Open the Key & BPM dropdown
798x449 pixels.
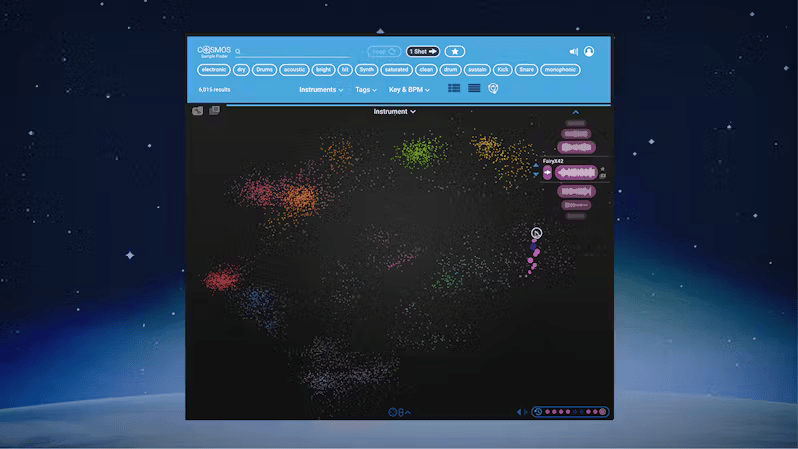(409, 90)
